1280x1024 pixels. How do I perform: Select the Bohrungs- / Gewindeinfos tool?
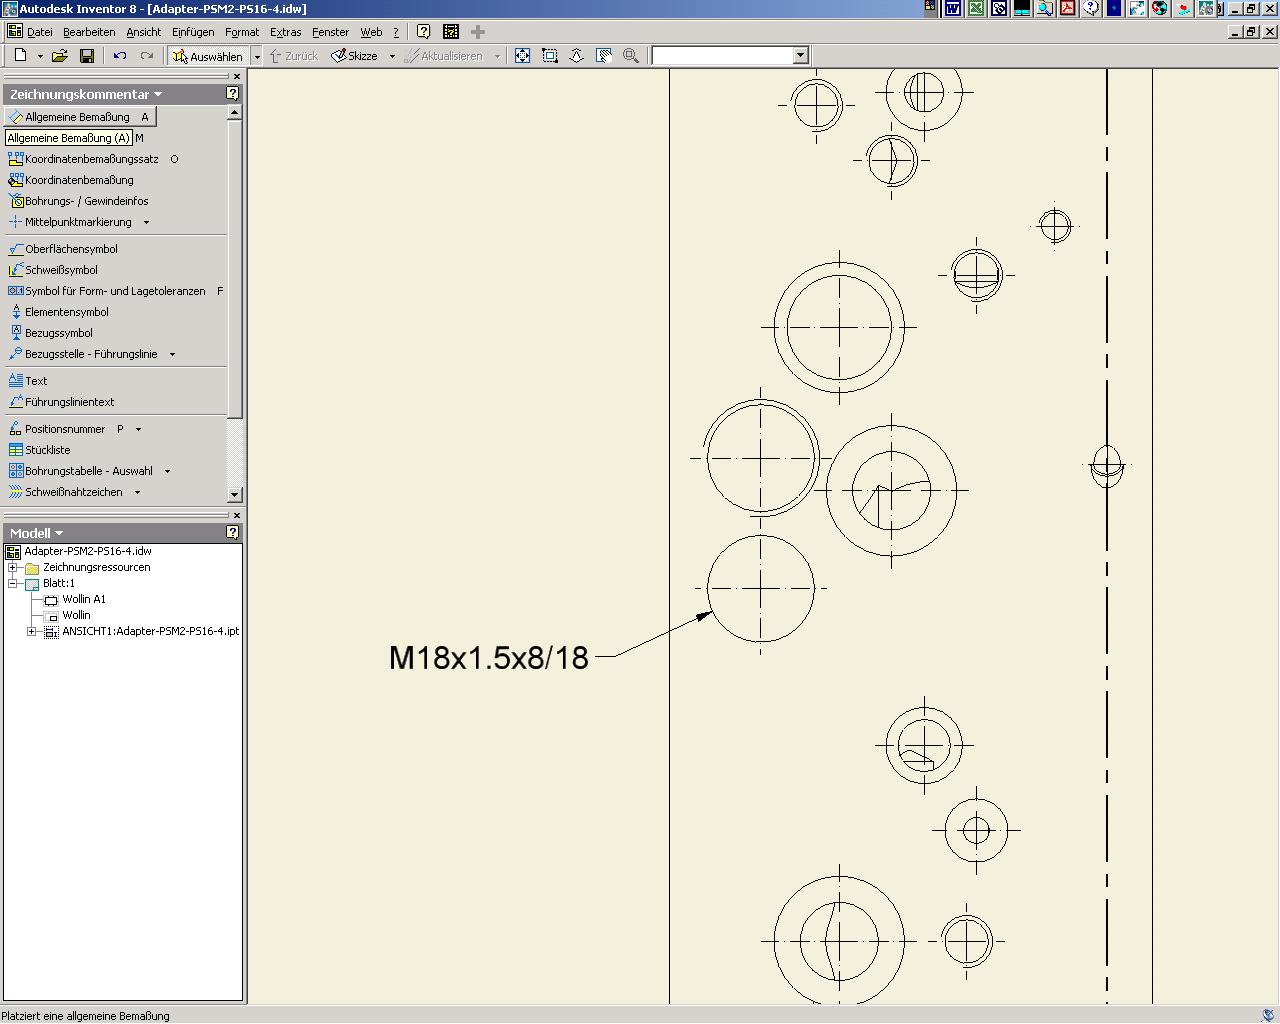pos(85,201)
